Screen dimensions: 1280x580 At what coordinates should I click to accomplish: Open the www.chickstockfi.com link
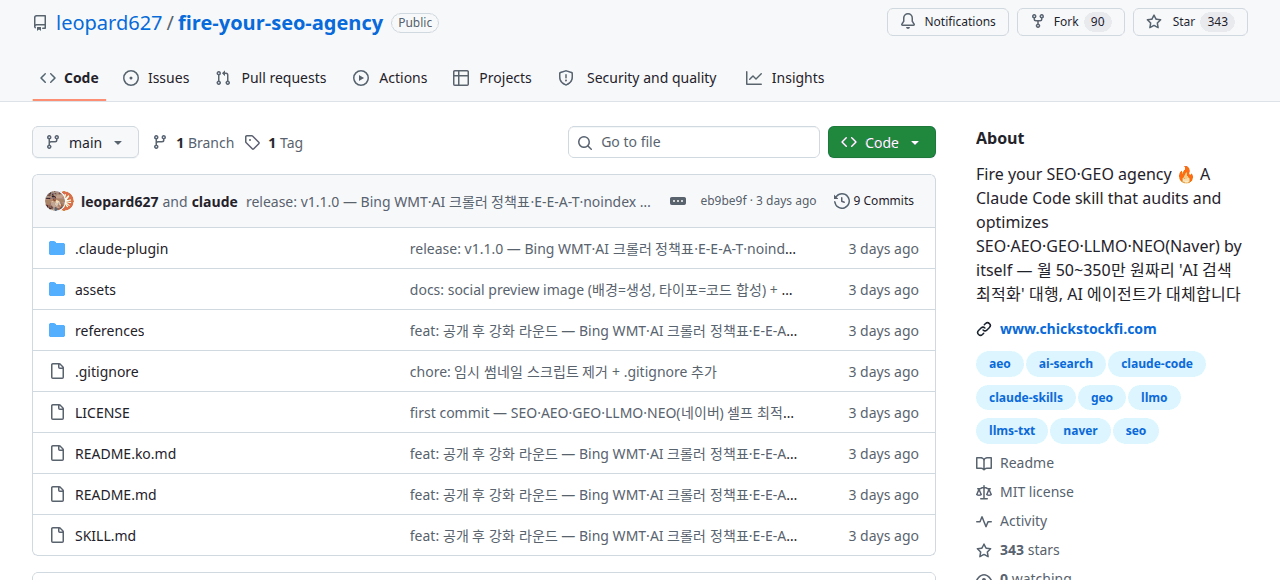coord(1078,329)
